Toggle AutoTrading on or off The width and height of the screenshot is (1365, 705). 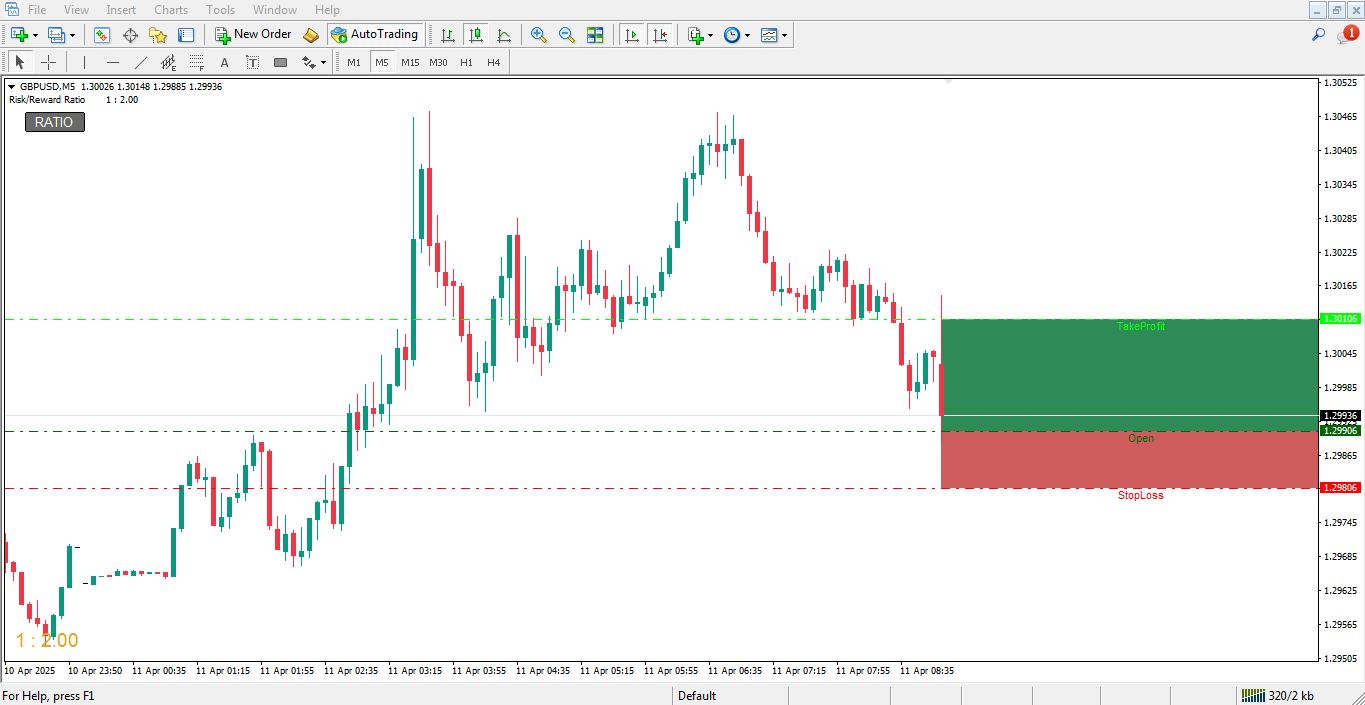(x=375, y=34)
